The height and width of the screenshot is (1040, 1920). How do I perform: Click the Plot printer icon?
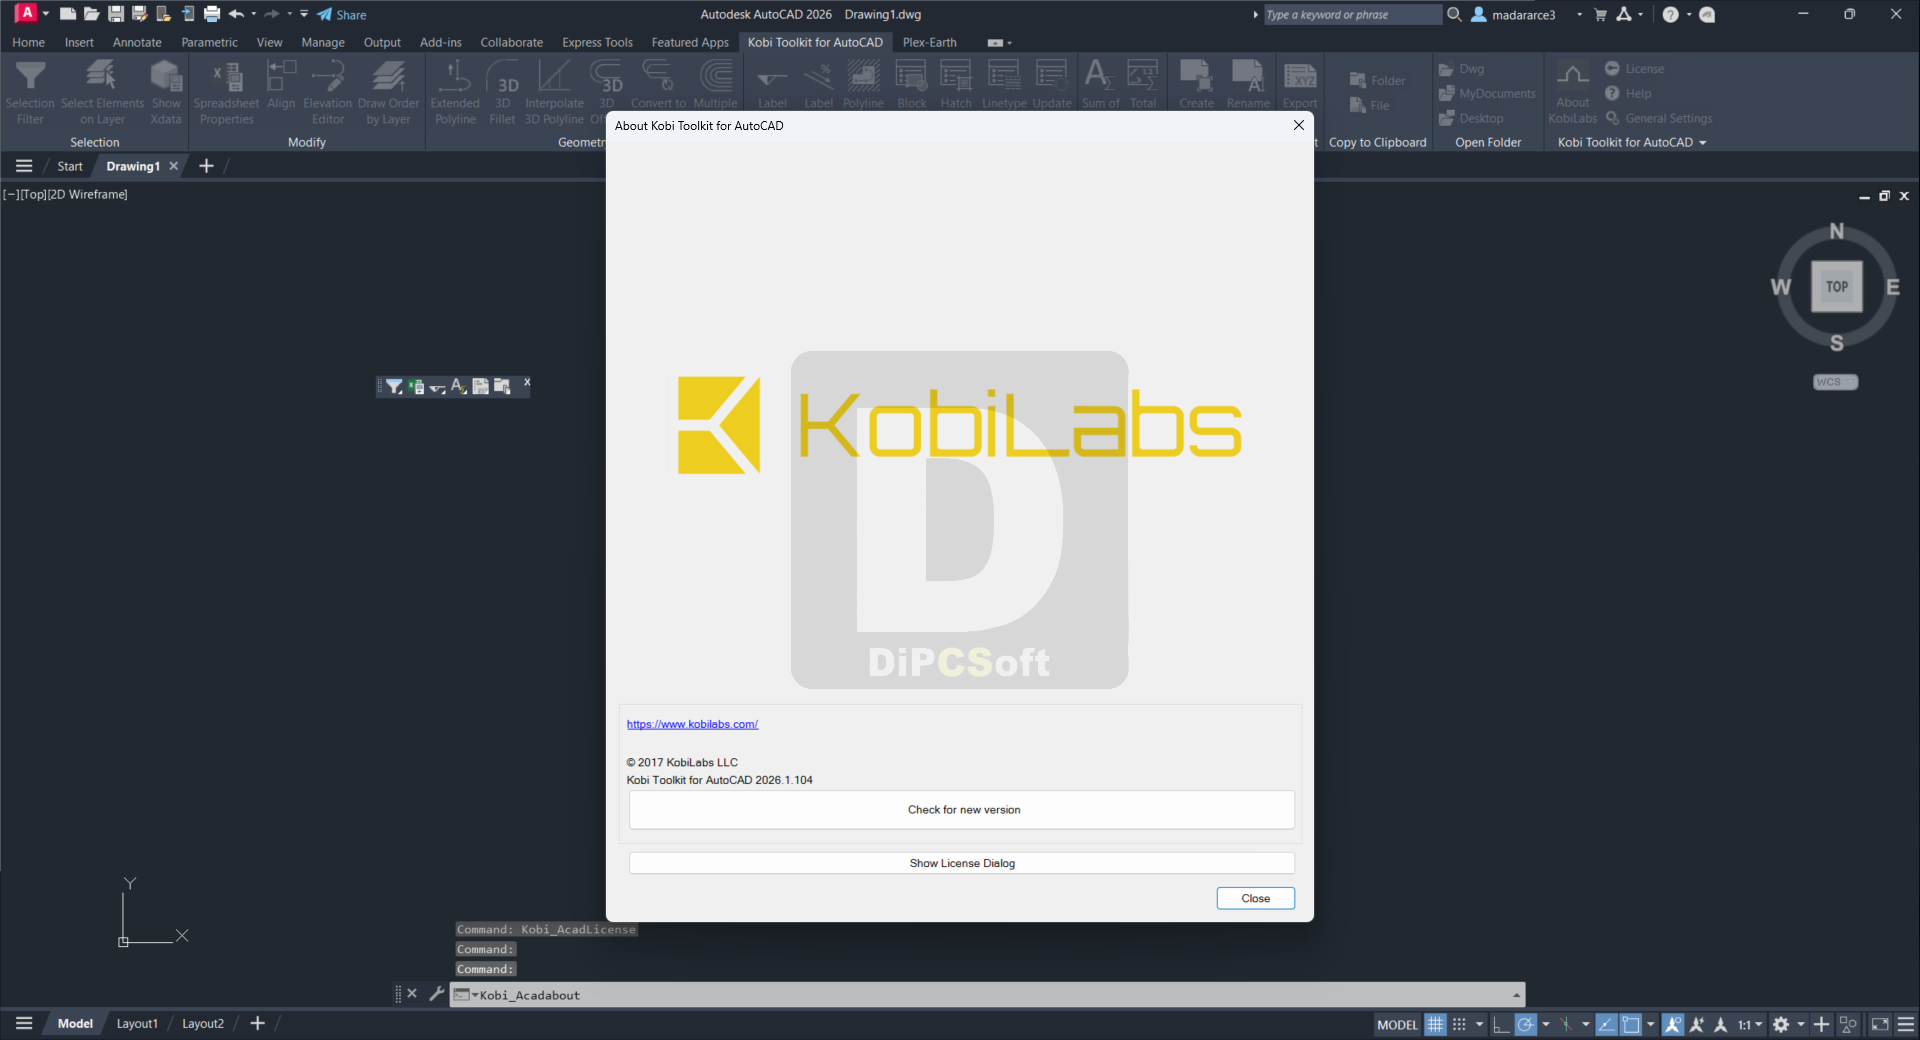tap(212, 14)
